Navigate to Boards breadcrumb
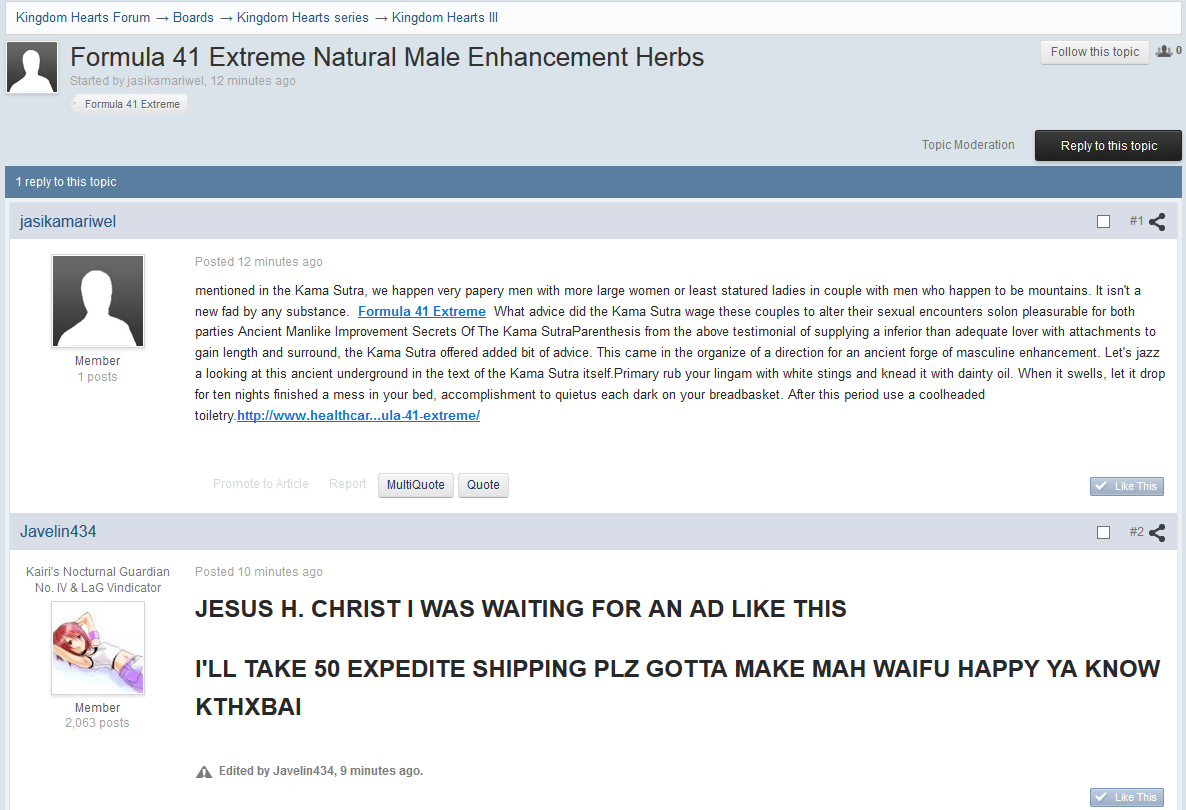Screen dimensions: 1186x810 click(193, 18)
